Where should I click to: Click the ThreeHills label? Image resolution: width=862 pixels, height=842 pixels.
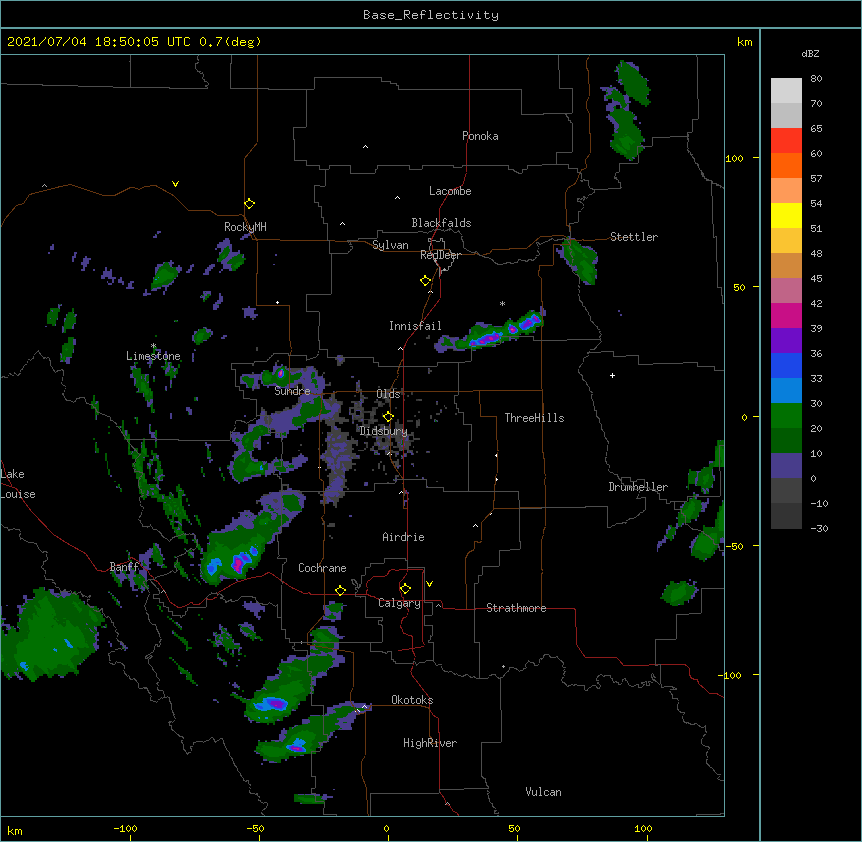click(534, 418)
